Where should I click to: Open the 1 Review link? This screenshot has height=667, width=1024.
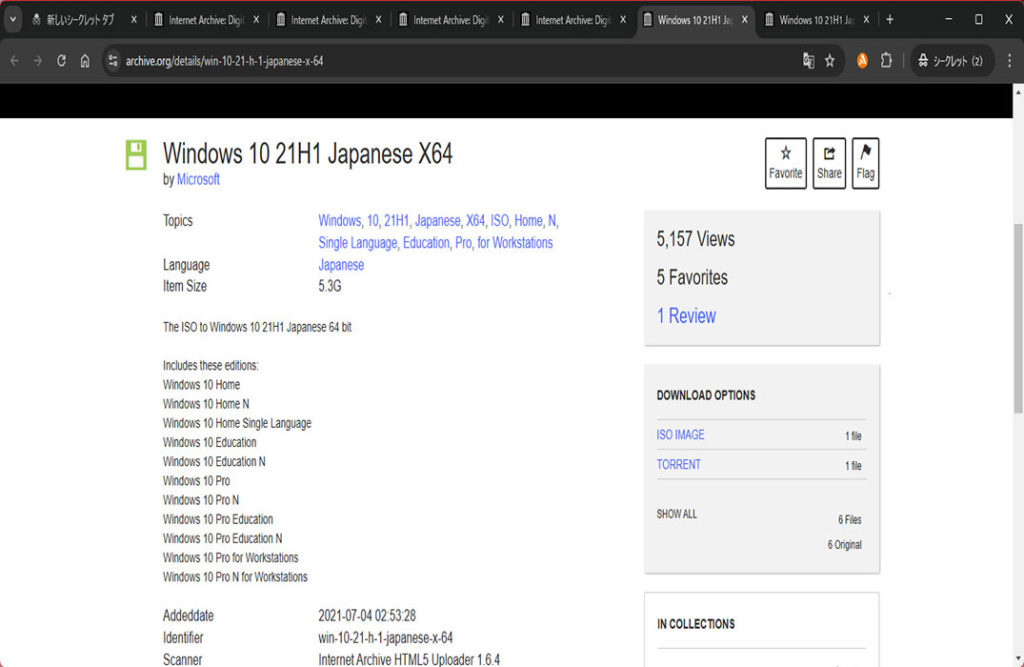point(686,316)
